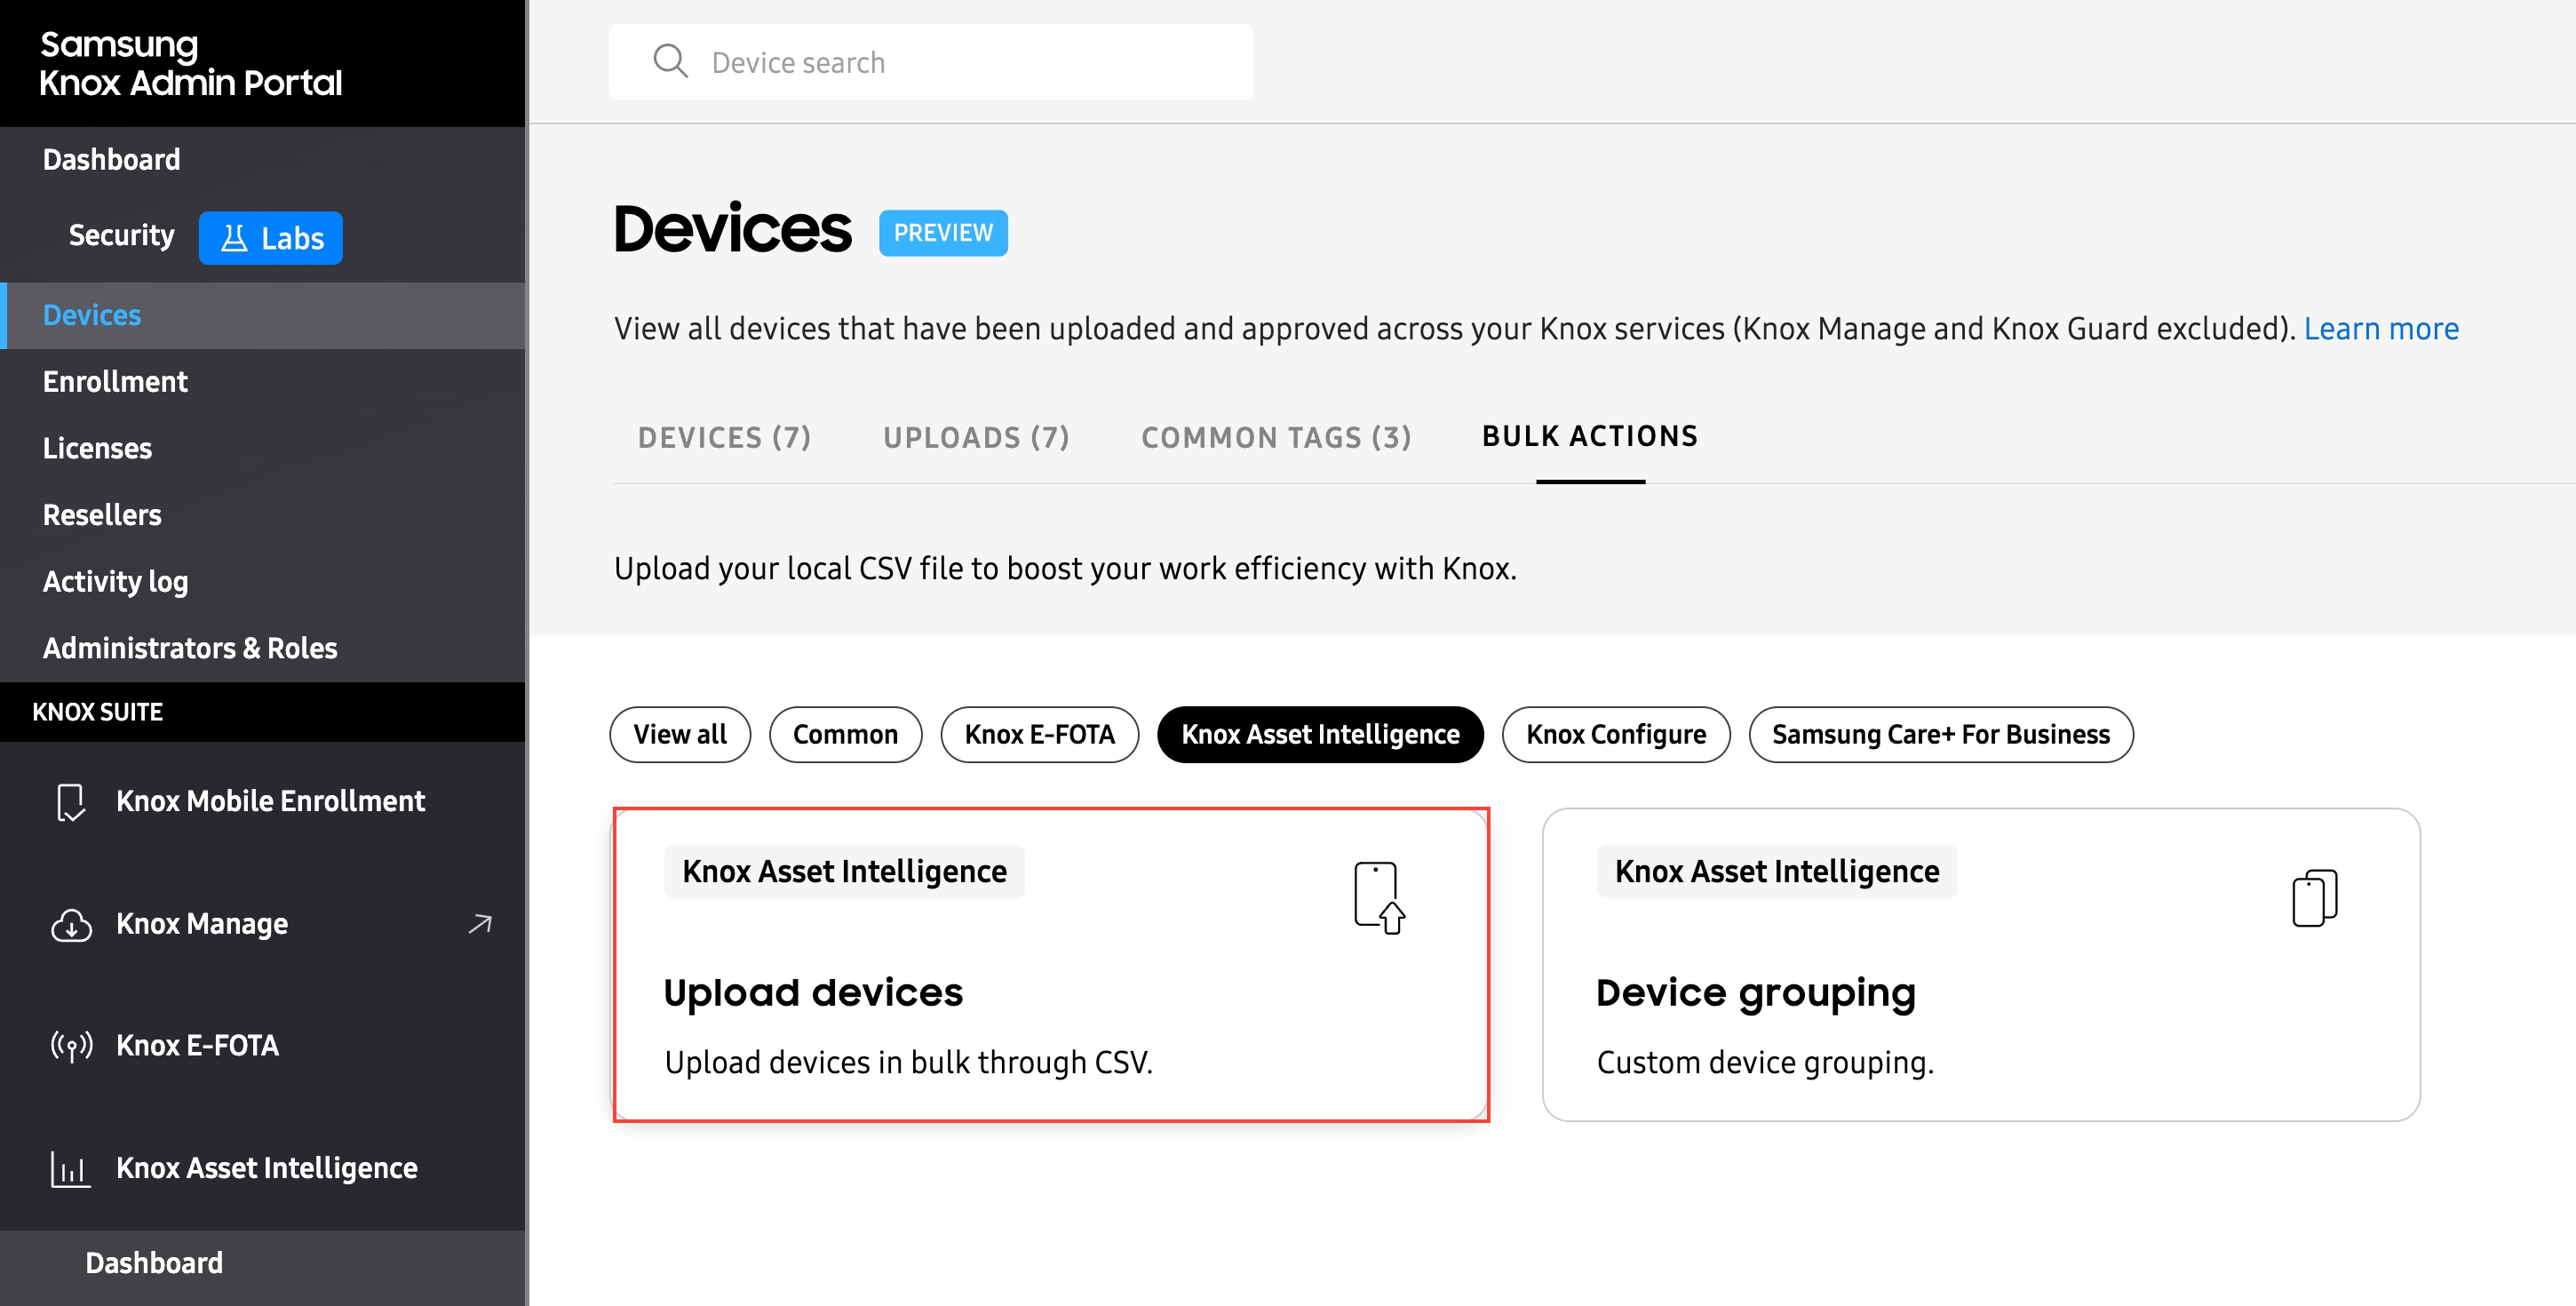Go to Devices in the sidebar
2576x1306 pixels.
point(263,315)
